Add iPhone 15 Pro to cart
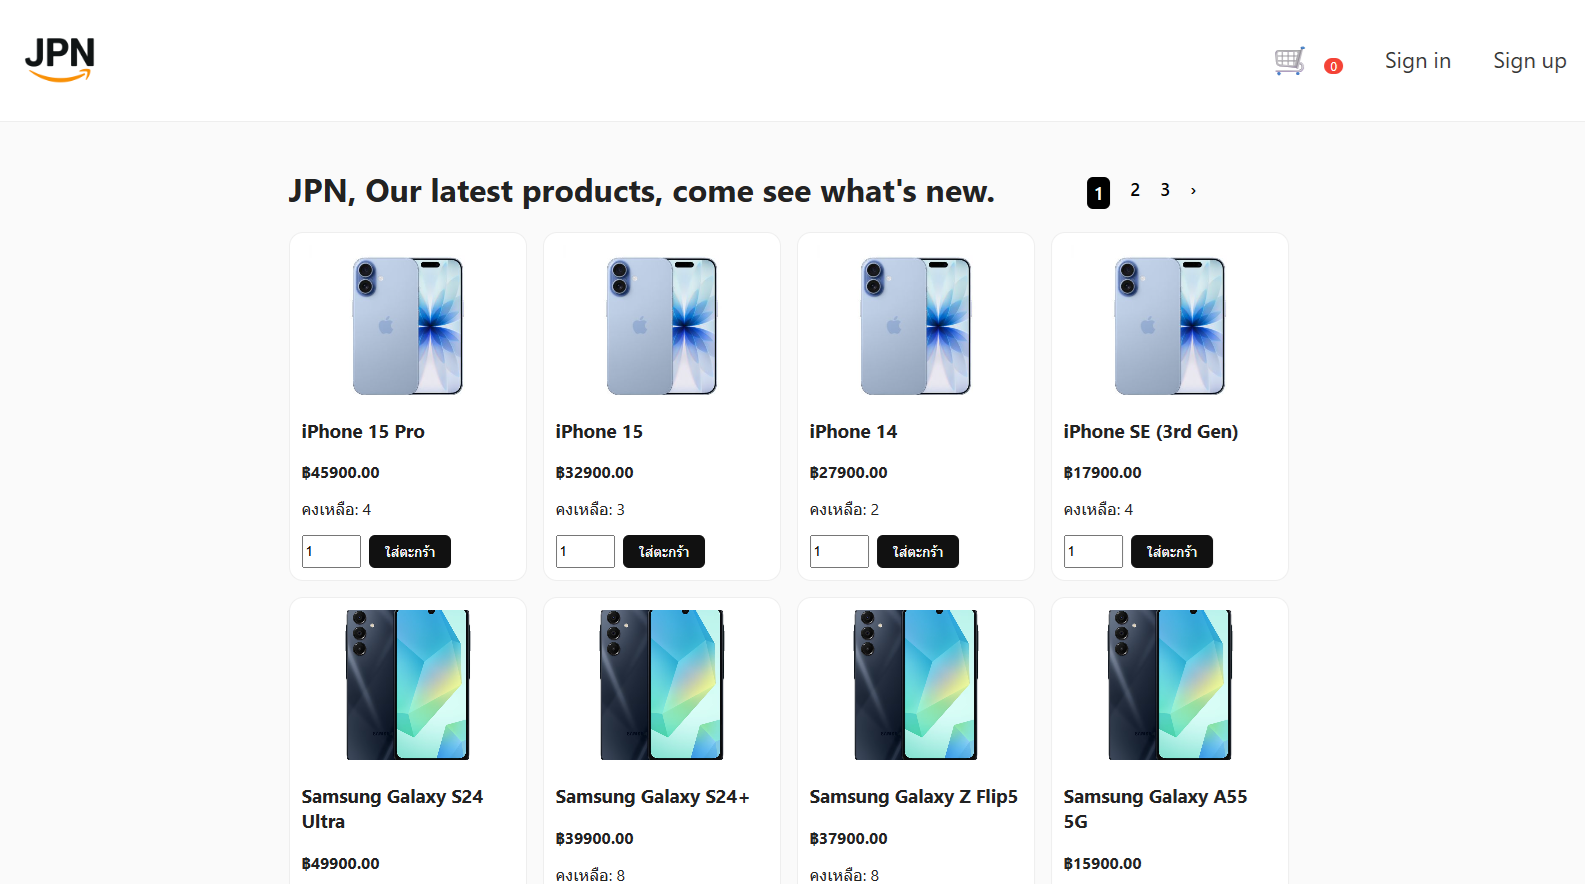 410,552
